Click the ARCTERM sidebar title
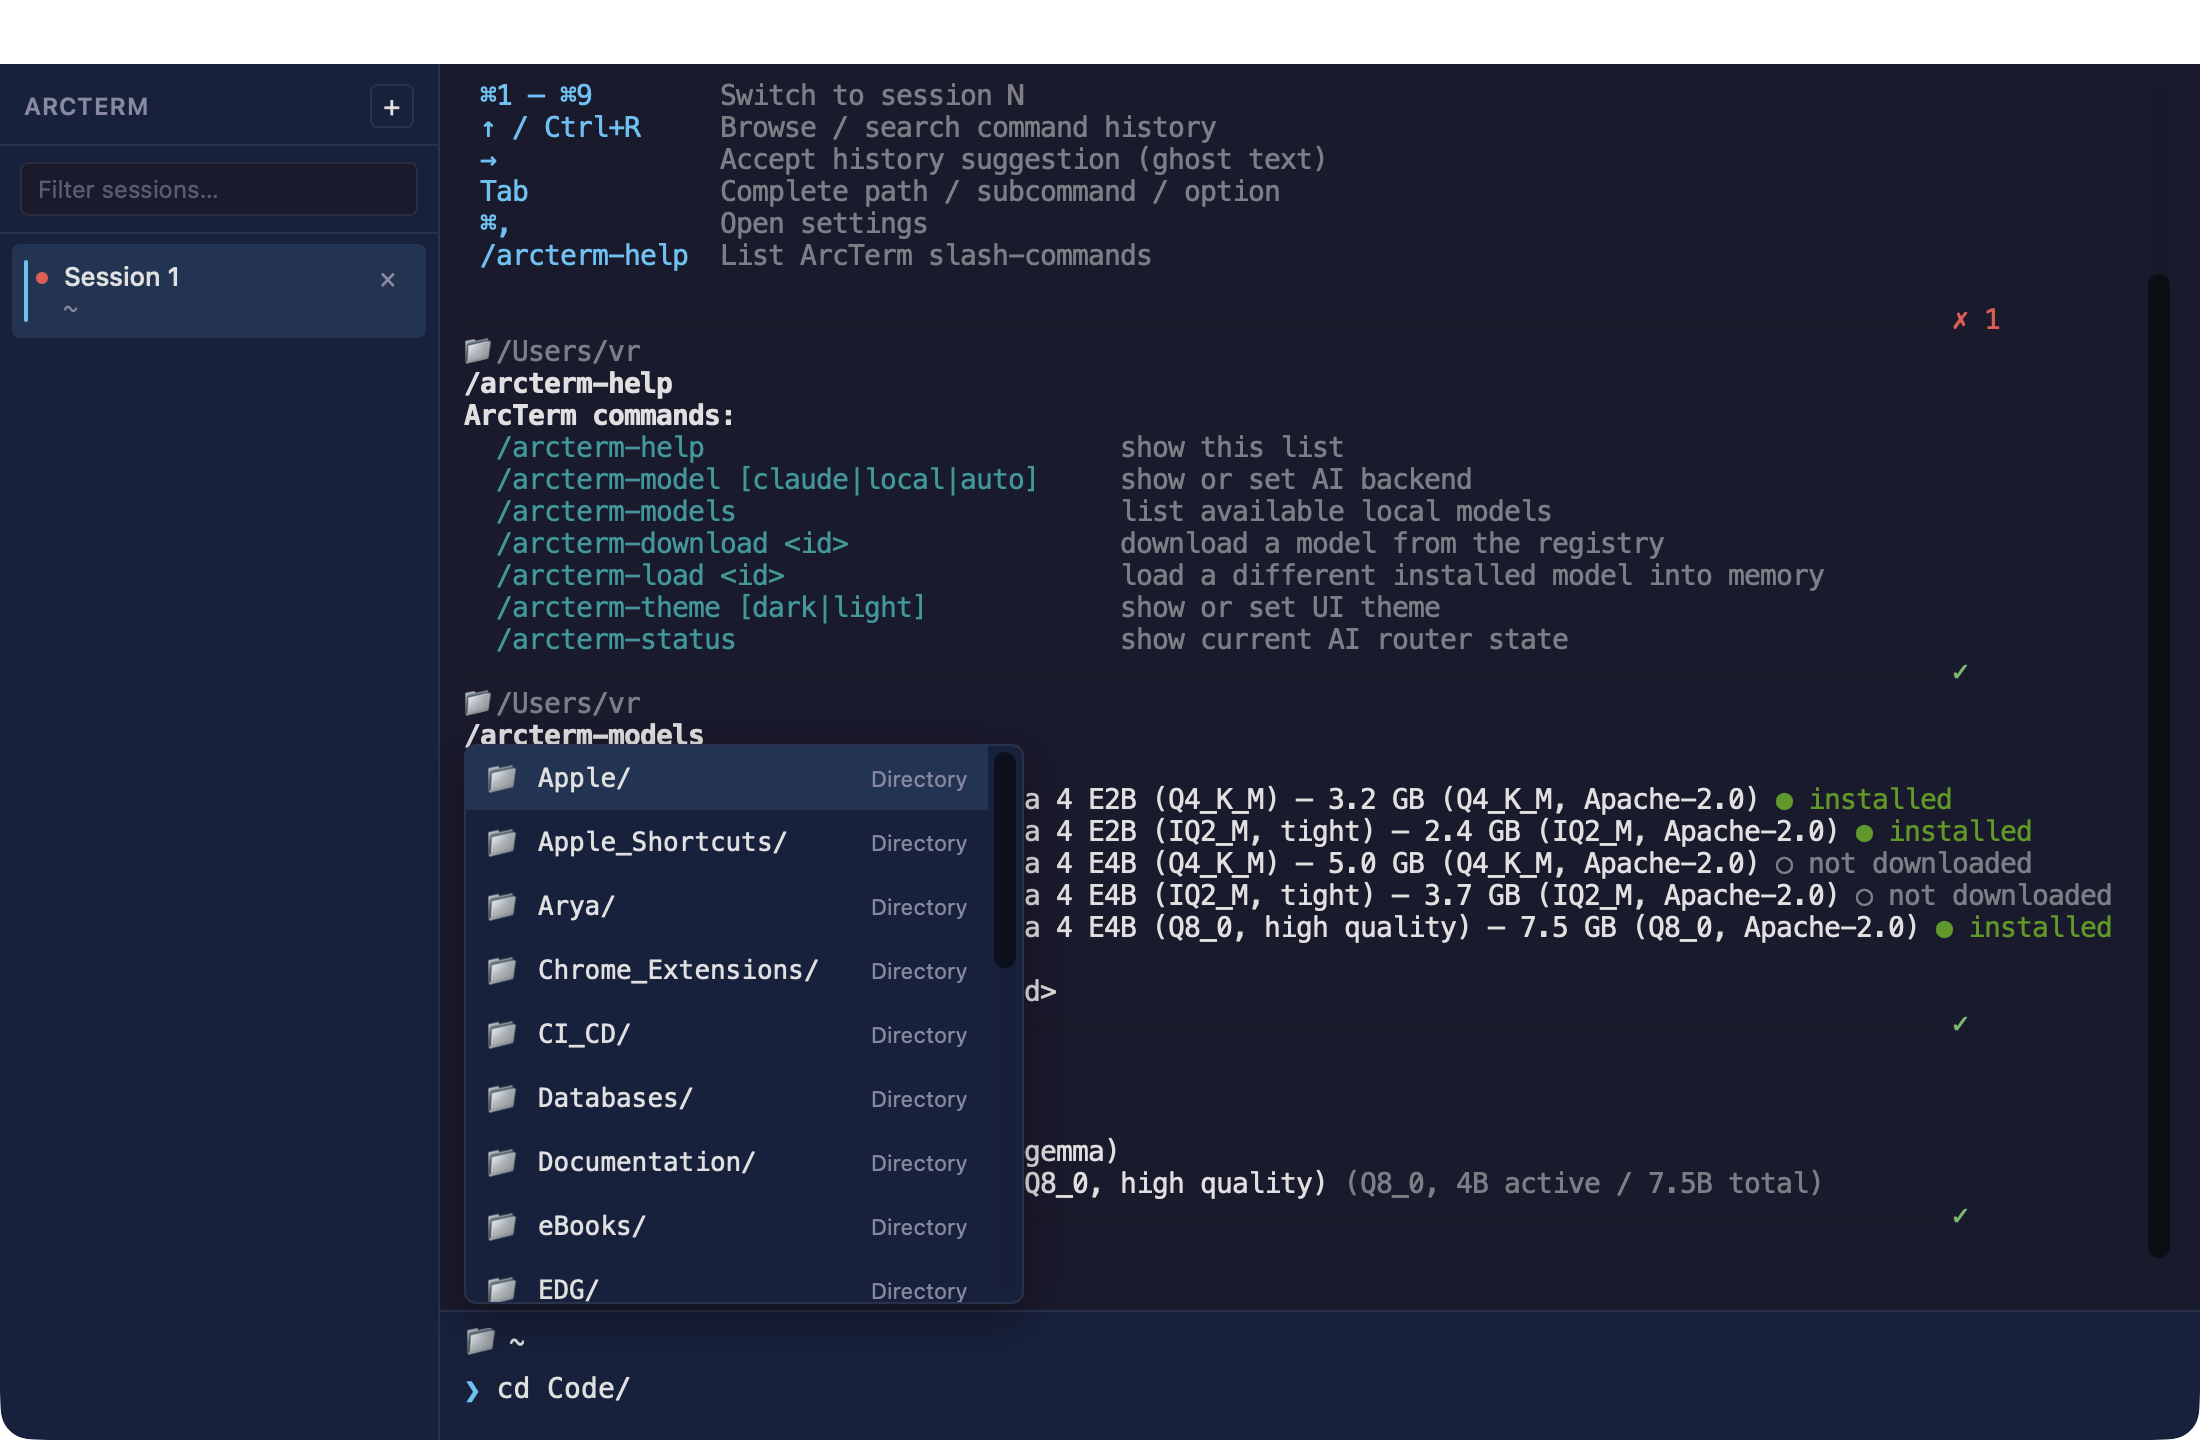Screen dimensions: 2200x1440 [x=86, y=107]
